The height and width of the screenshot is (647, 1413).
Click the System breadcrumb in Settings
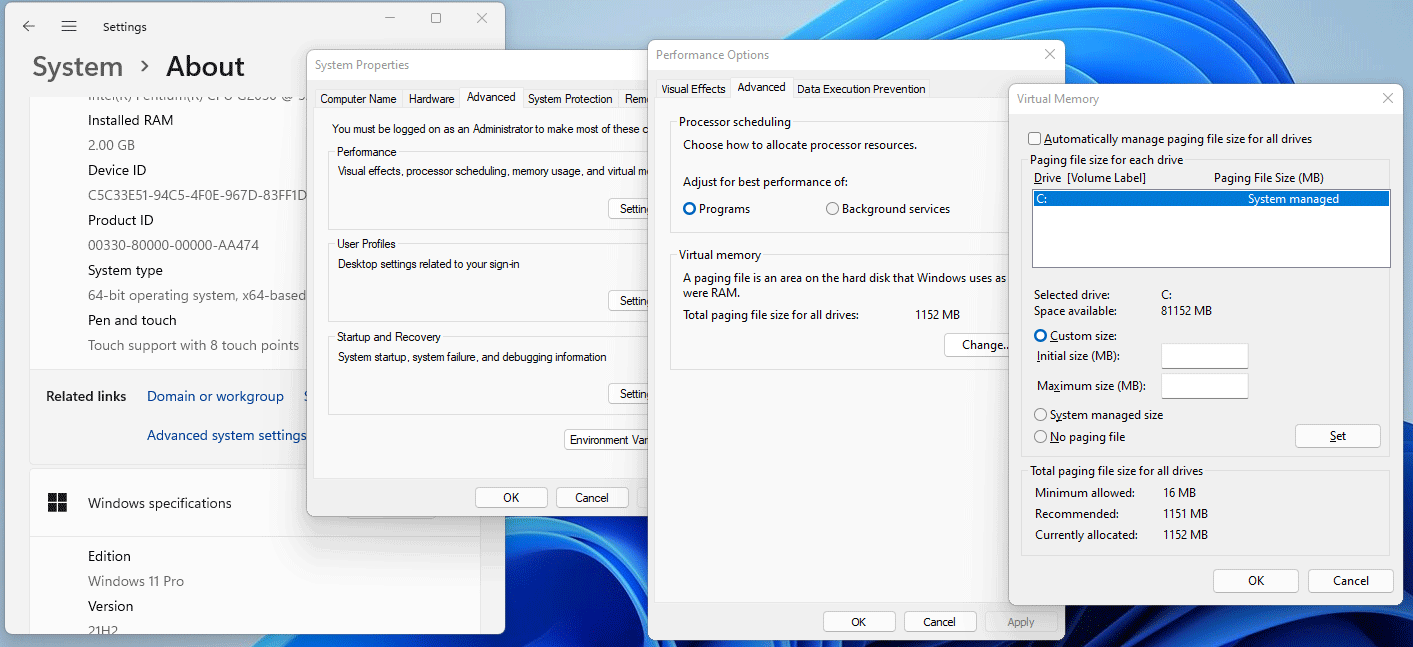(x=77, y=67)
